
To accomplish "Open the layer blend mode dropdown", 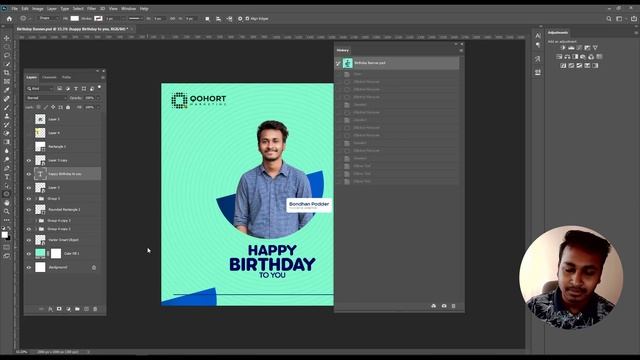I will point(46,98).
